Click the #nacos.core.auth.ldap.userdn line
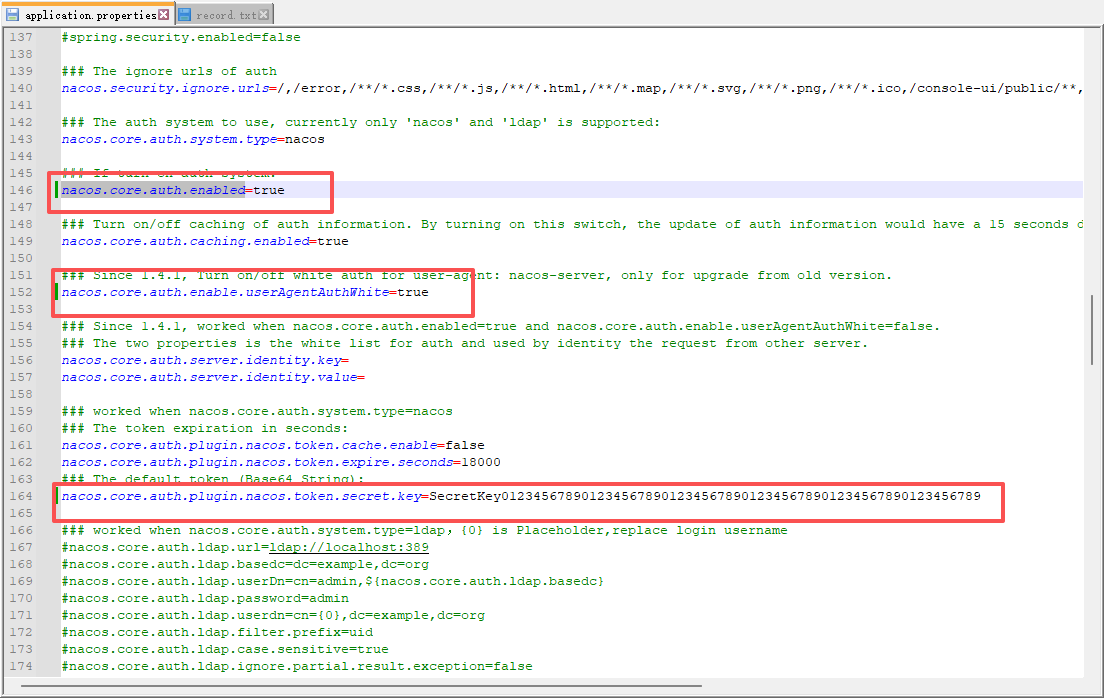 [x=273, y=616]
